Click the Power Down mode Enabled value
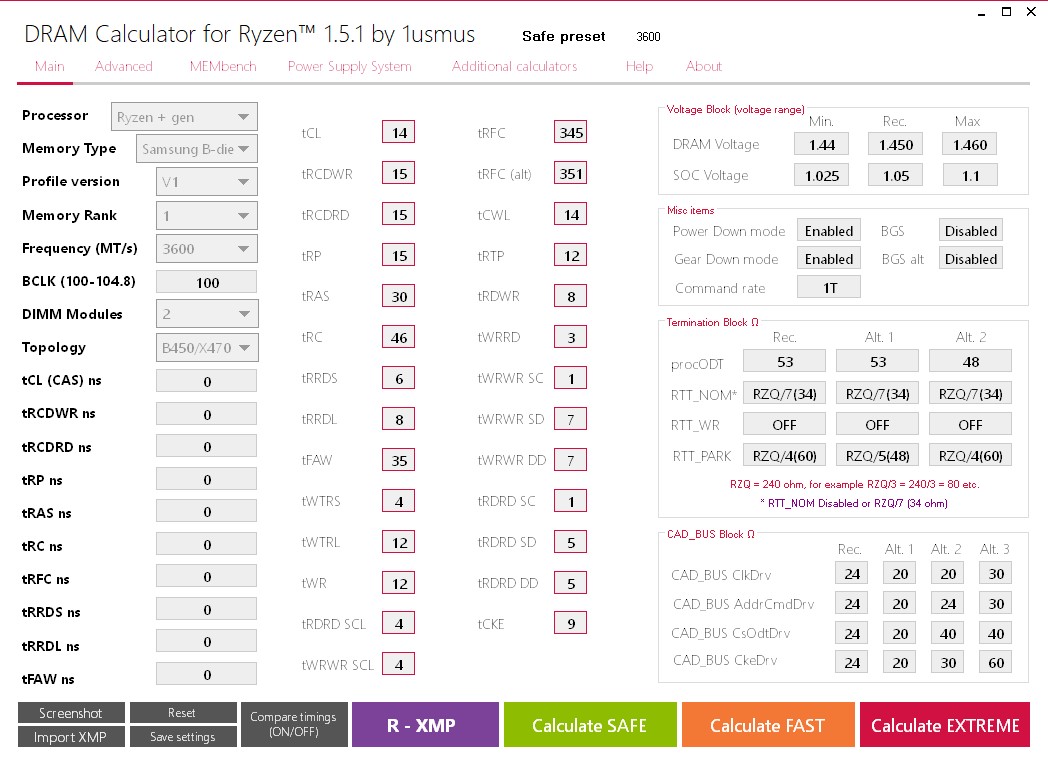The image size is (1048, 766). click(x=829, y=231)
